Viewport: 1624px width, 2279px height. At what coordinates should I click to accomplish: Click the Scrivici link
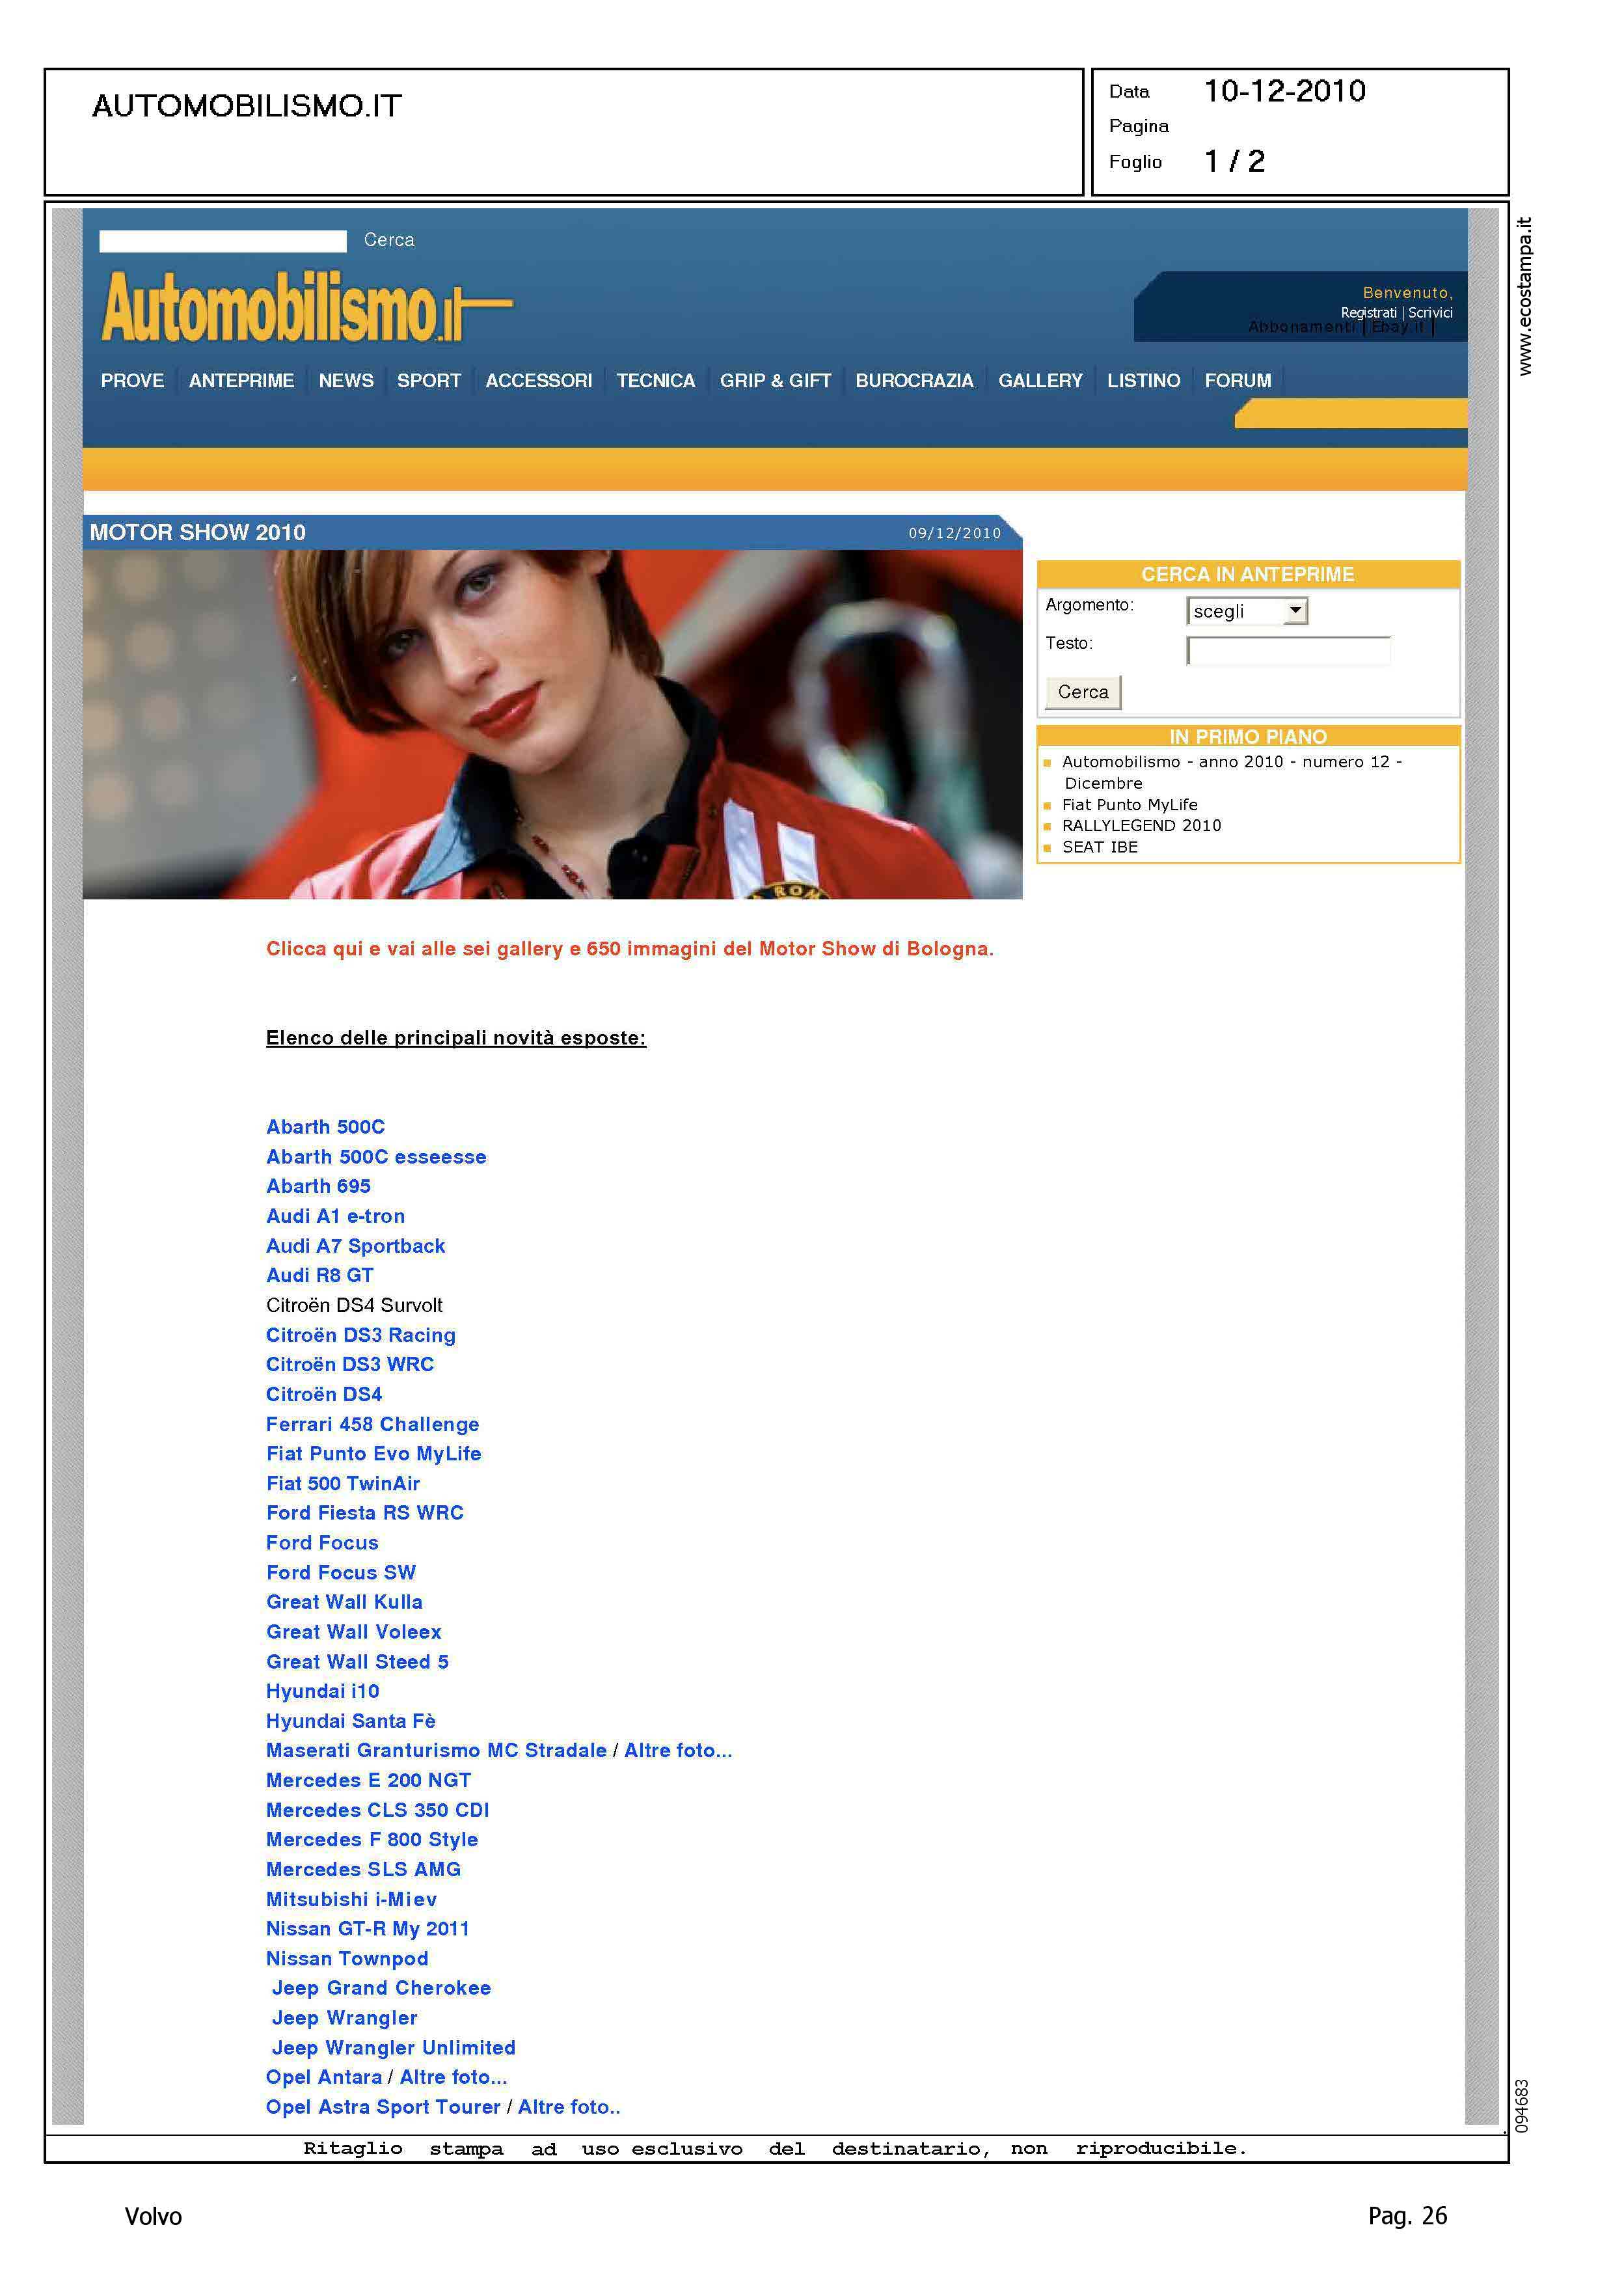[x=1430, y=313]
